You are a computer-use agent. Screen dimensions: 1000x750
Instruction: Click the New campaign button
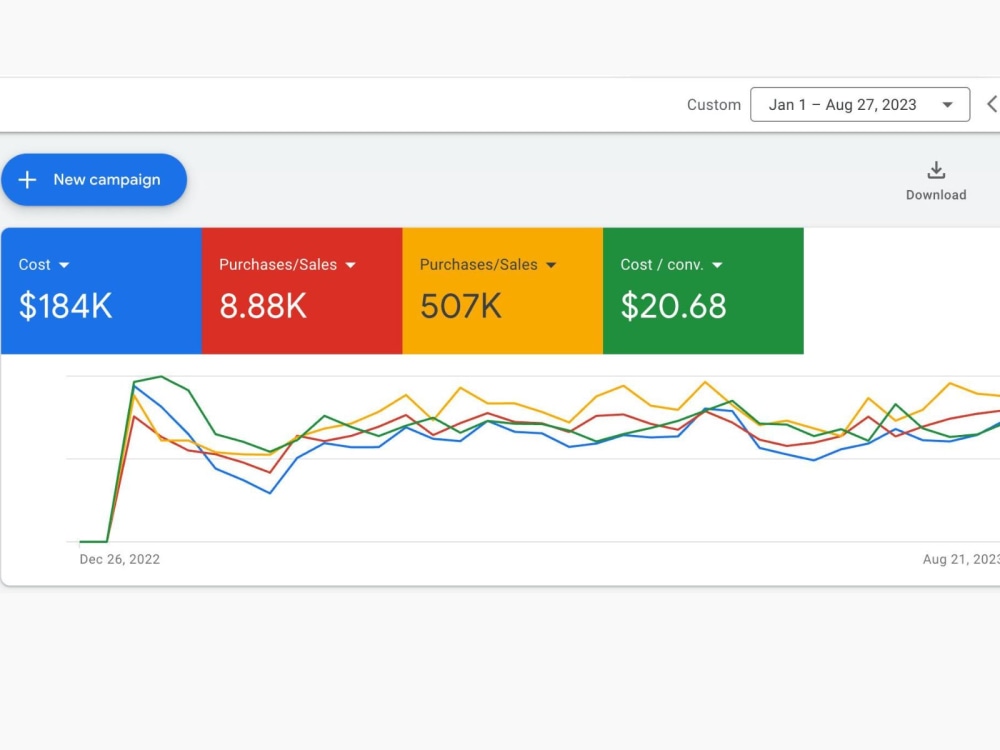94,180
